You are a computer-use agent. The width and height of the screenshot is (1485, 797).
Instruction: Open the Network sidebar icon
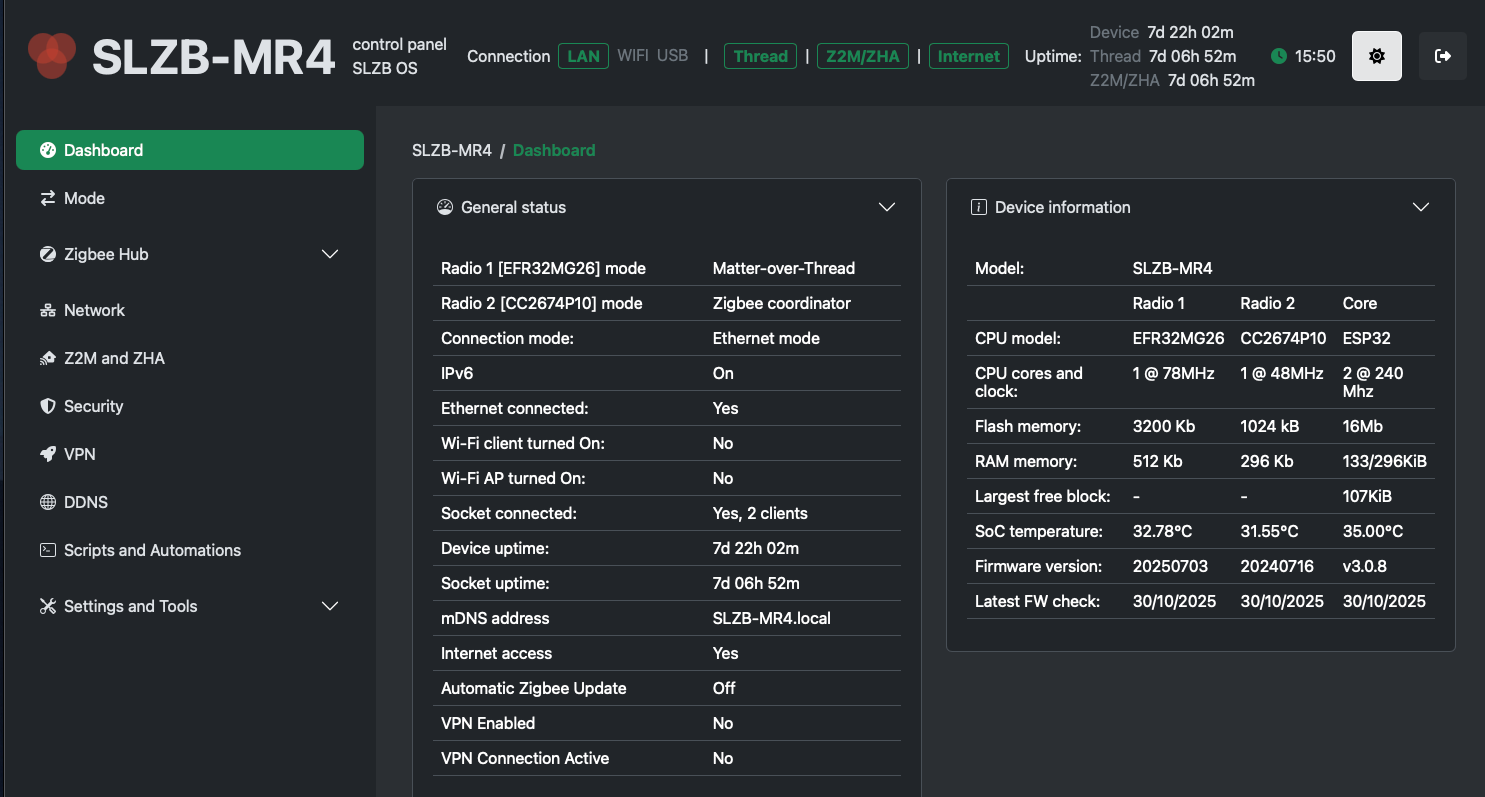click(47, 310)
